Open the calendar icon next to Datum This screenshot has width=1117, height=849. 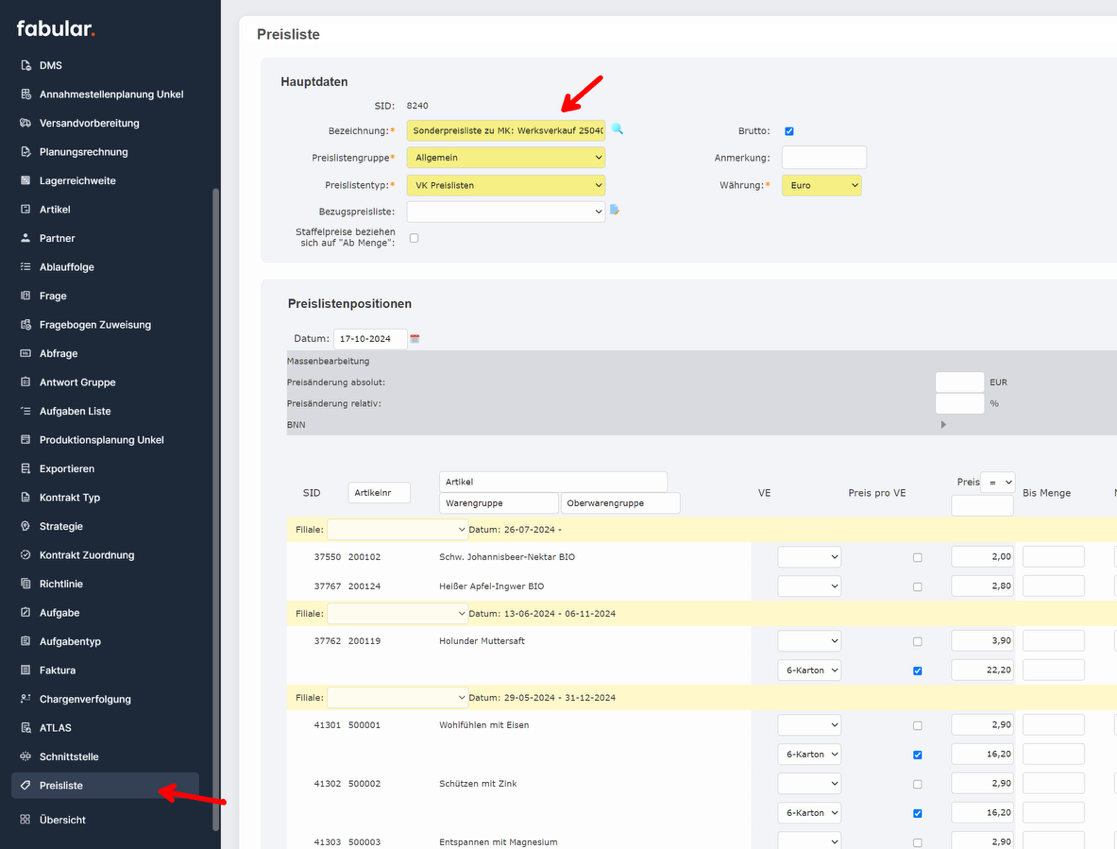(415, 339)
